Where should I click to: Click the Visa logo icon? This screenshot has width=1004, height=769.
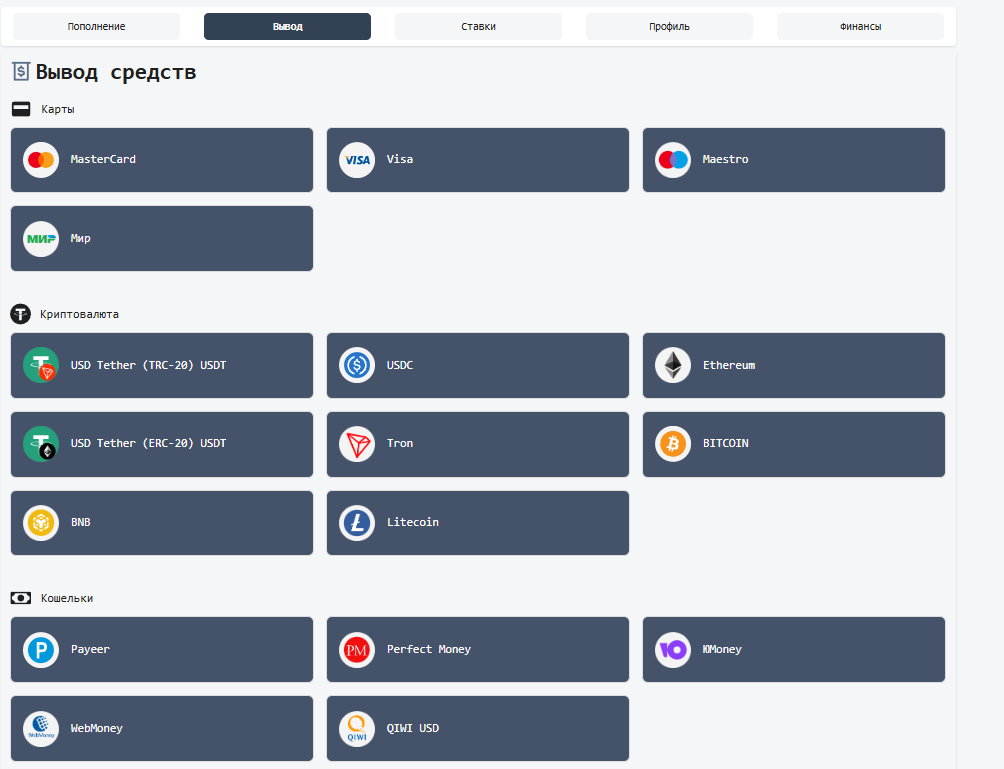point(357,160)
